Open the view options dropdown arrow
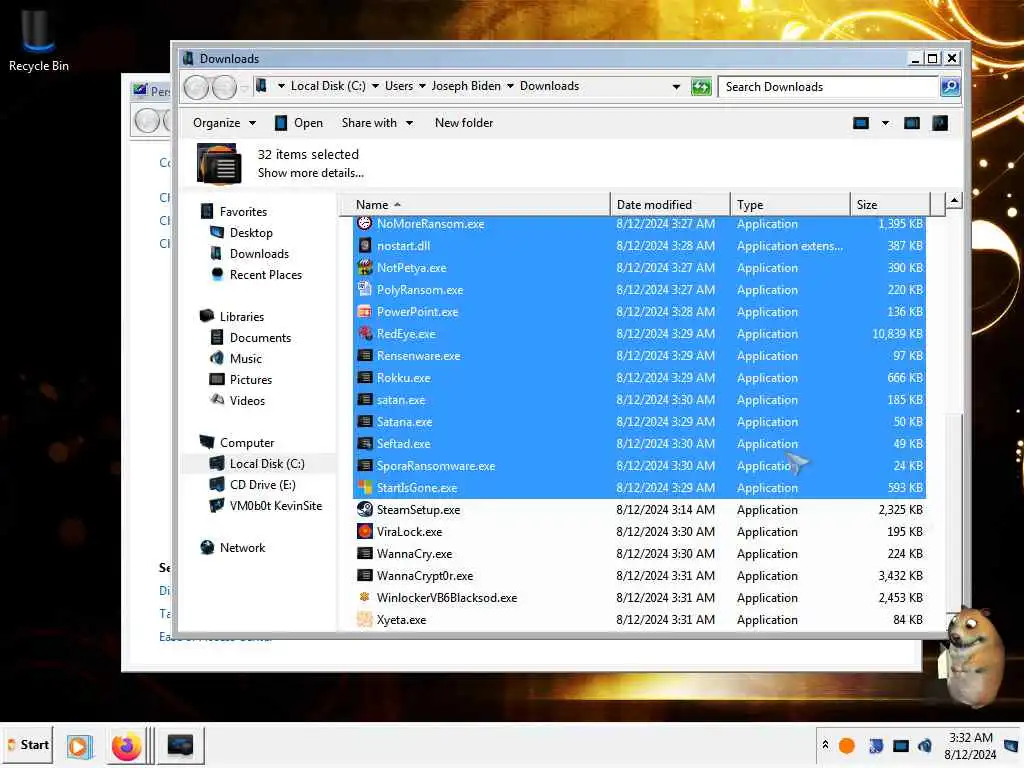 pyautogui.click(x=885, y=123)
